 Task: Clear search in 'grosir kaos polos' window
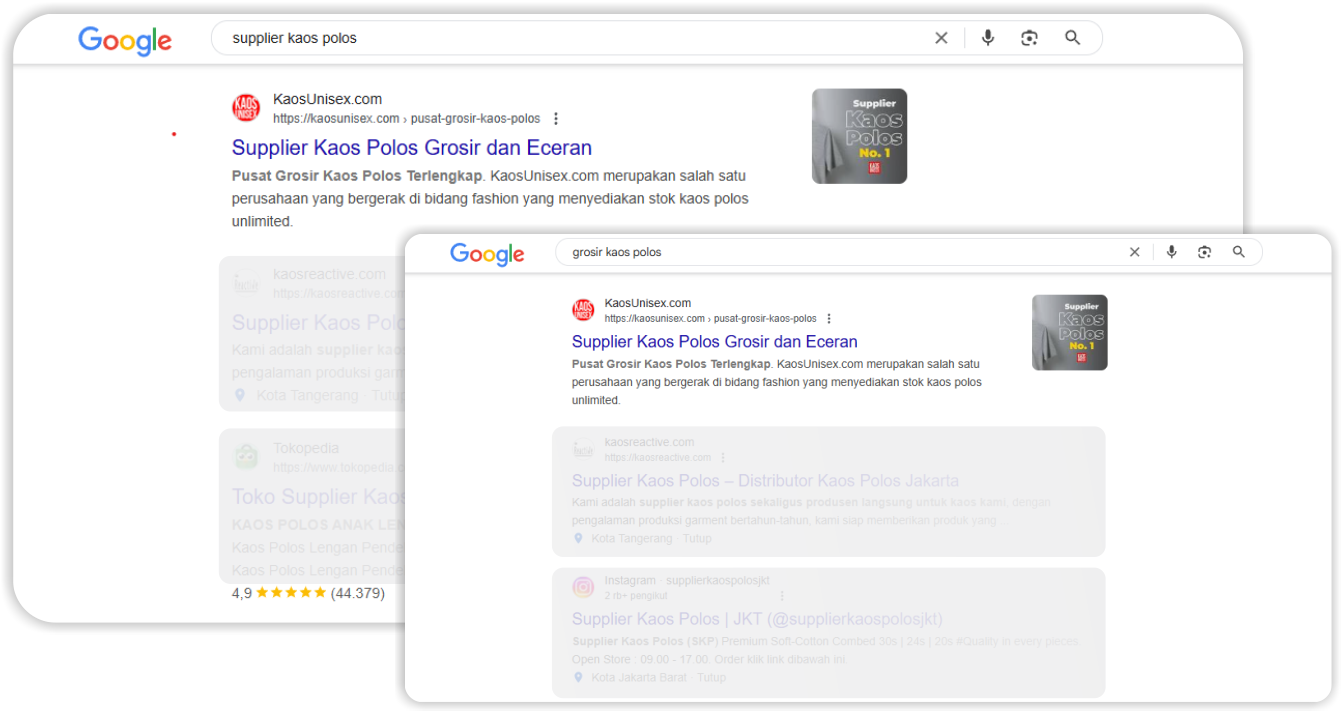pos(1134,252)
